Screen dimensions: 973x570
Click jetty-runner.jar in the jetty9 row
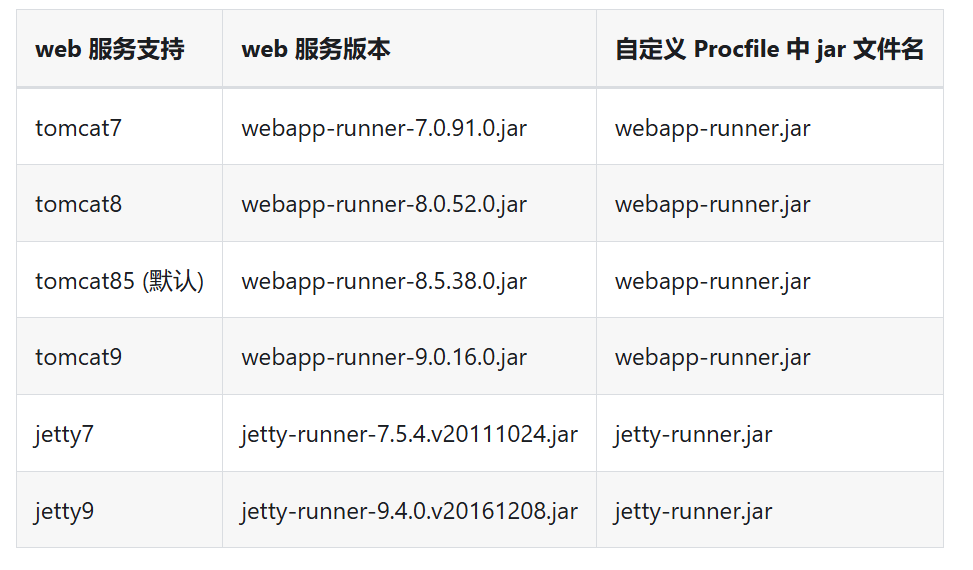[693, 512]
